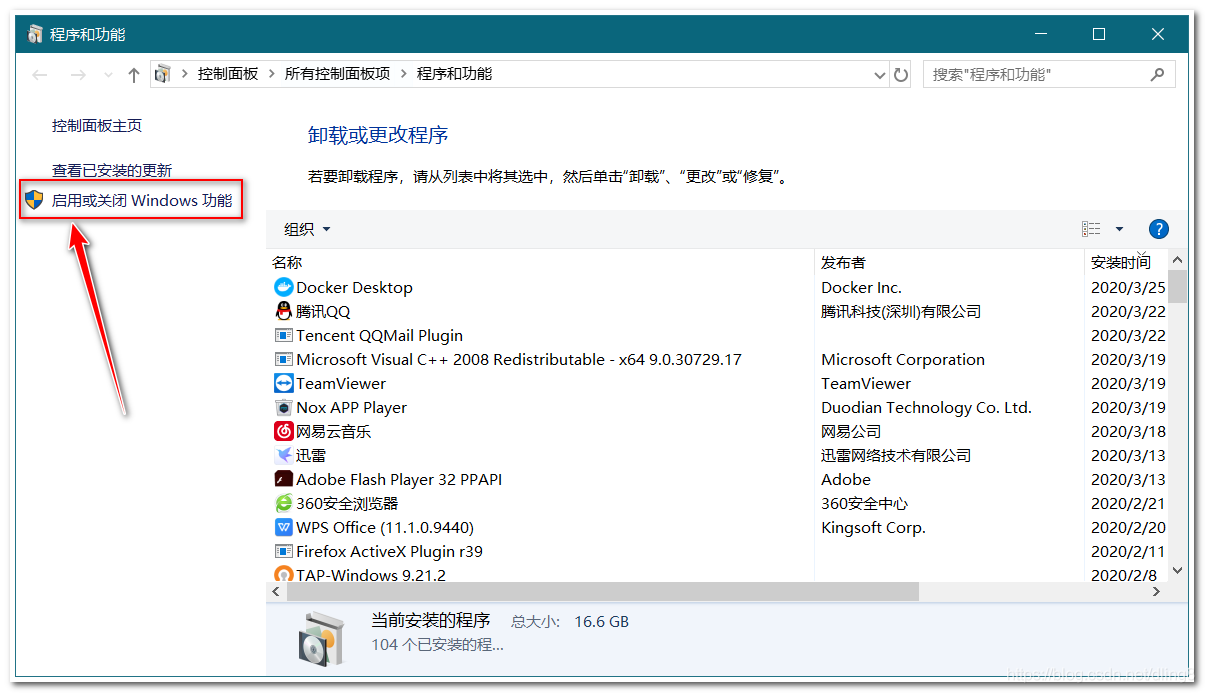Screen dimensions: 1205x693
Task: Select the 迅雷网络技术有限公司 publisher cell
Action: (x=896, y=455)
